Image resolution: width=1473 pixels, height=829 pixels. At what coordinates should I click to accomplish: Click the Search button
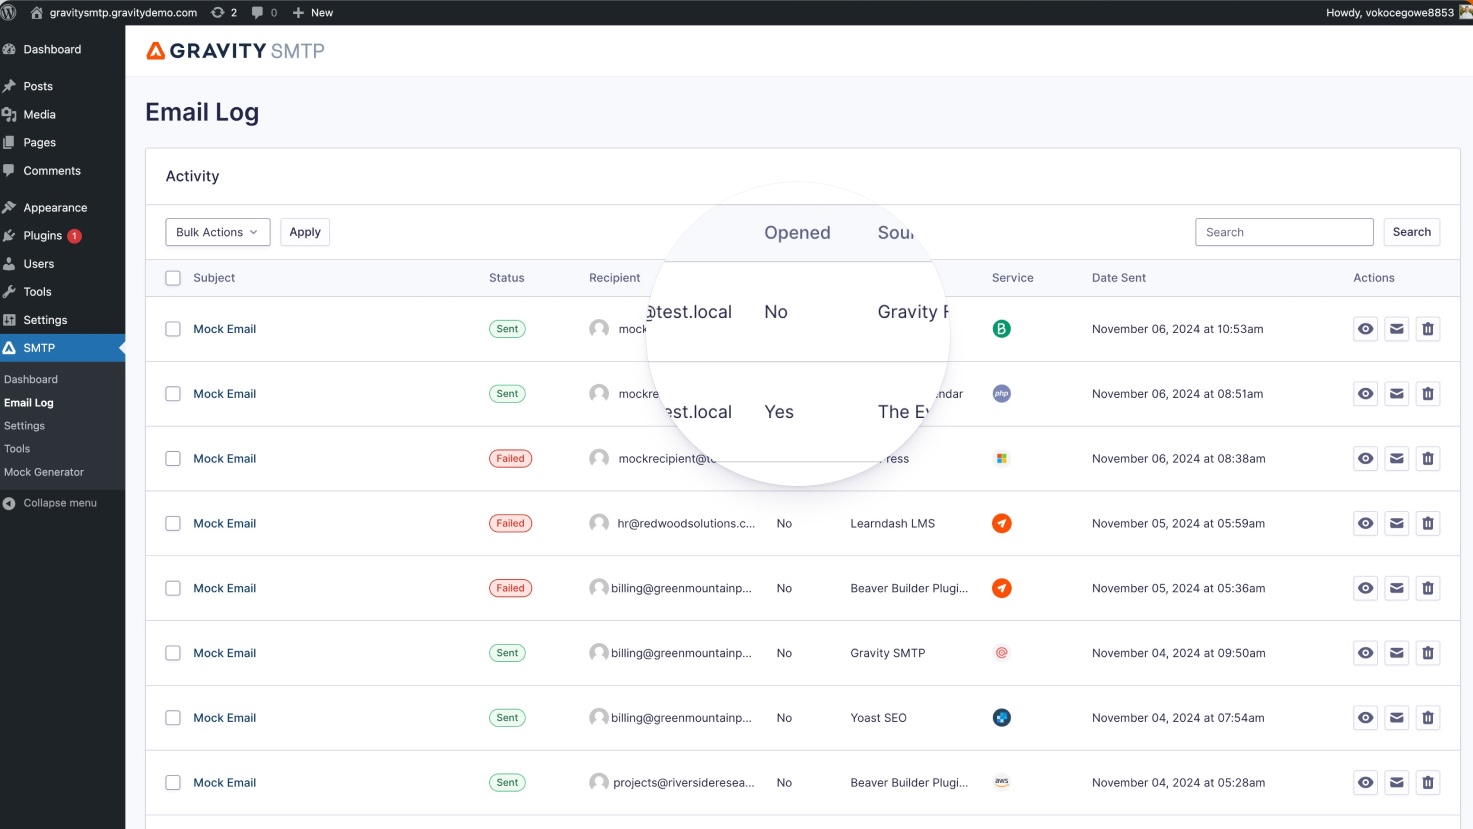(x=1412, y=232)
